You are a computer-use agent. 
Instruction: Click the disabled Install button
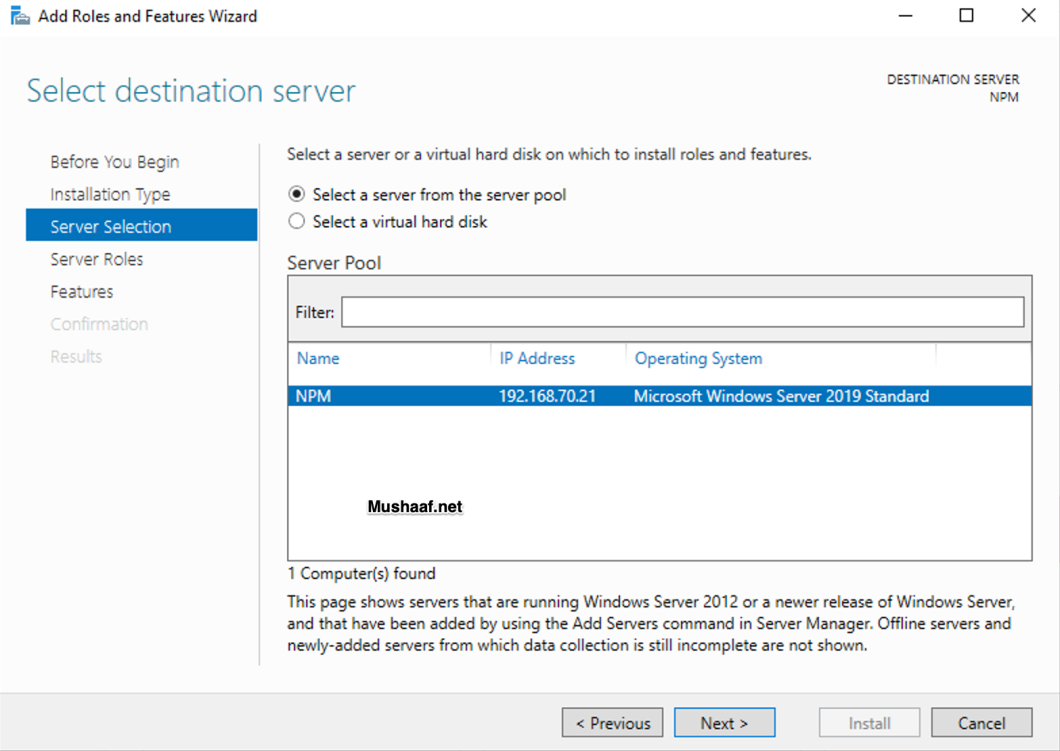pyautogui.click(x=869, y=722)
